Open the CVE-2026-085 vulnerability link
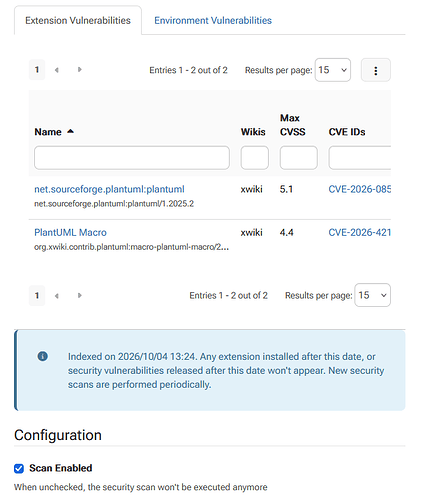Image resolution: width=431 pixels, height=500 pixels. [360, 189]
